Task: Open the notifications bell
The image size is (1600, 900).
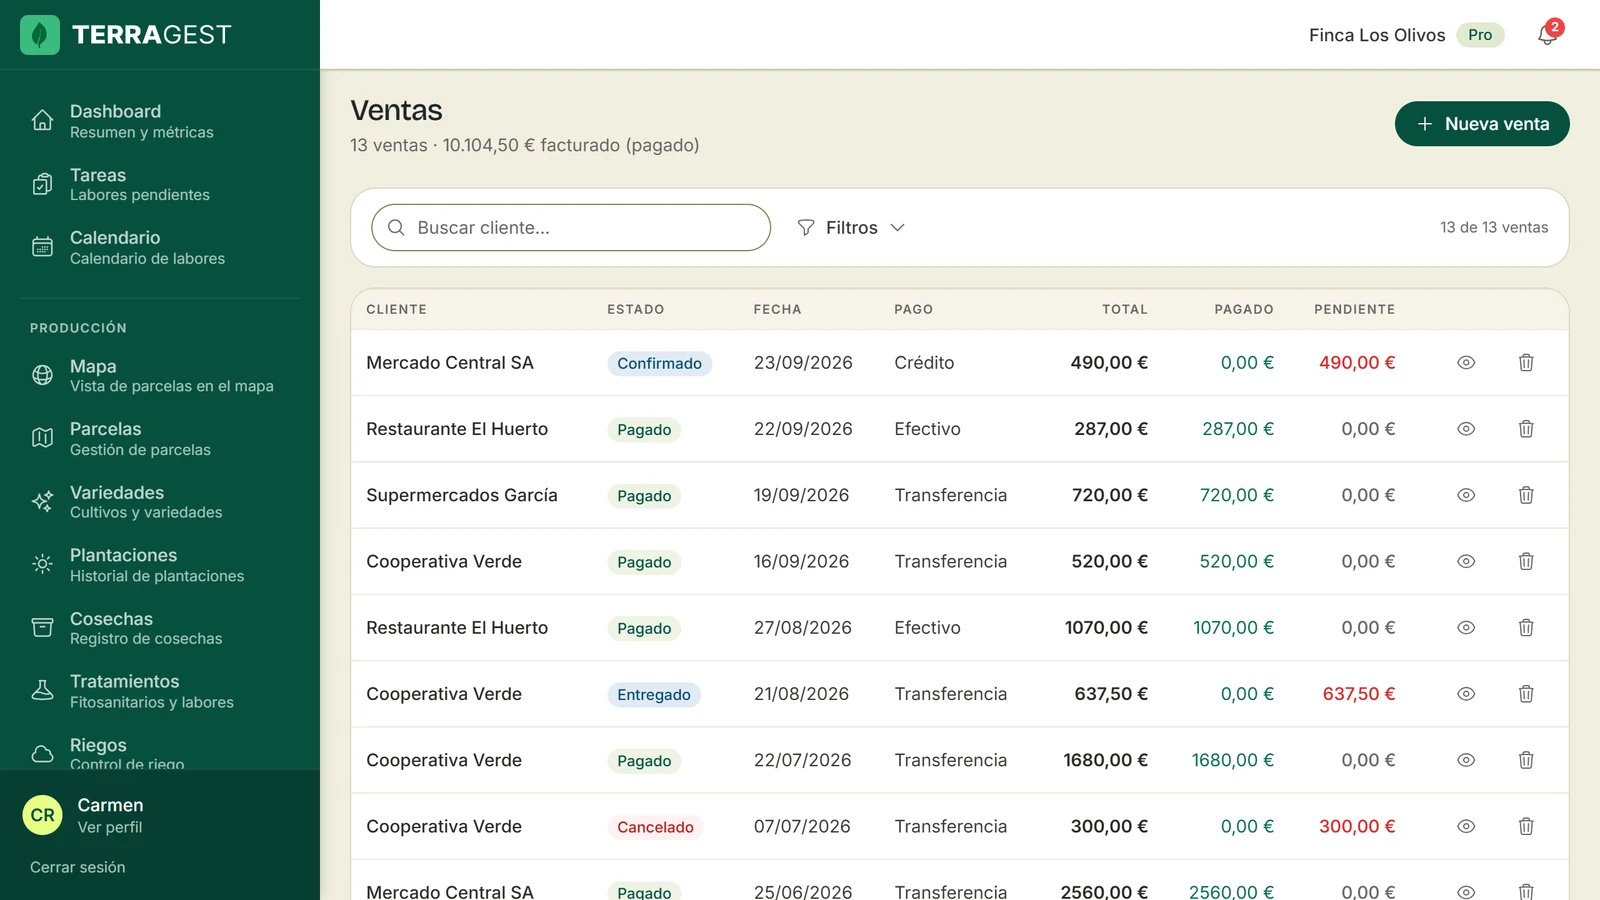Action: (1547, 35)
